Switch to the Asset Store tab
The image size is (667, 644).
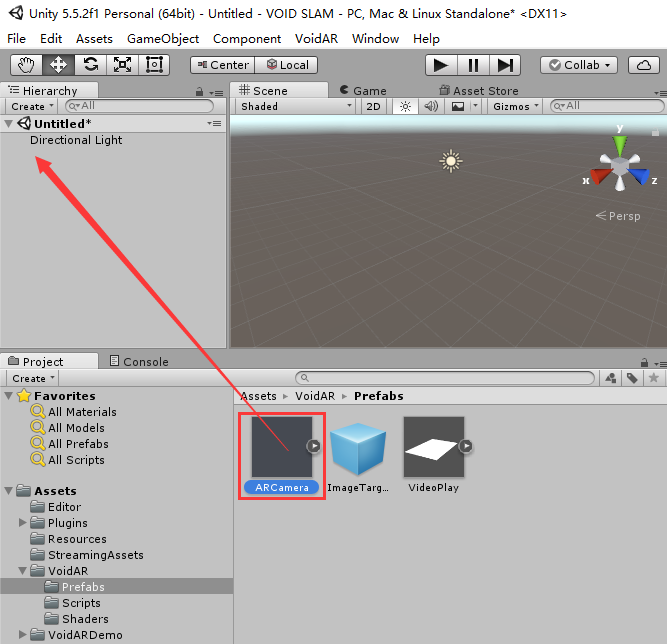(479, 91)
